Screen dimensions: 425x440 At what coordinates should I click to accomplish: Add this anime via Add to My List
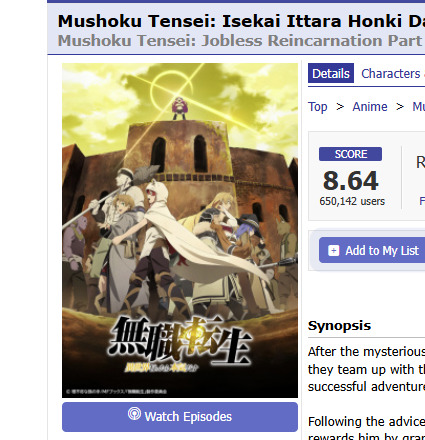tap(372, 250)
